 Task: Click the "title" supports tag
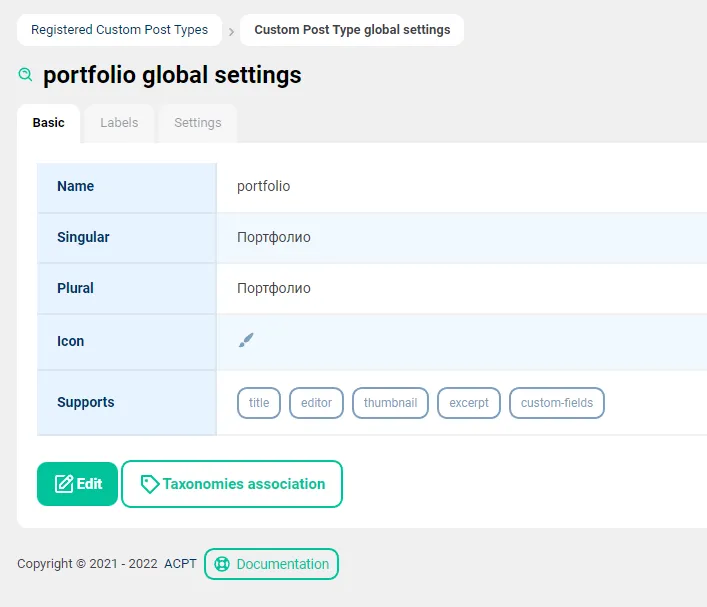pyautogui.click(x=259, y=403)
